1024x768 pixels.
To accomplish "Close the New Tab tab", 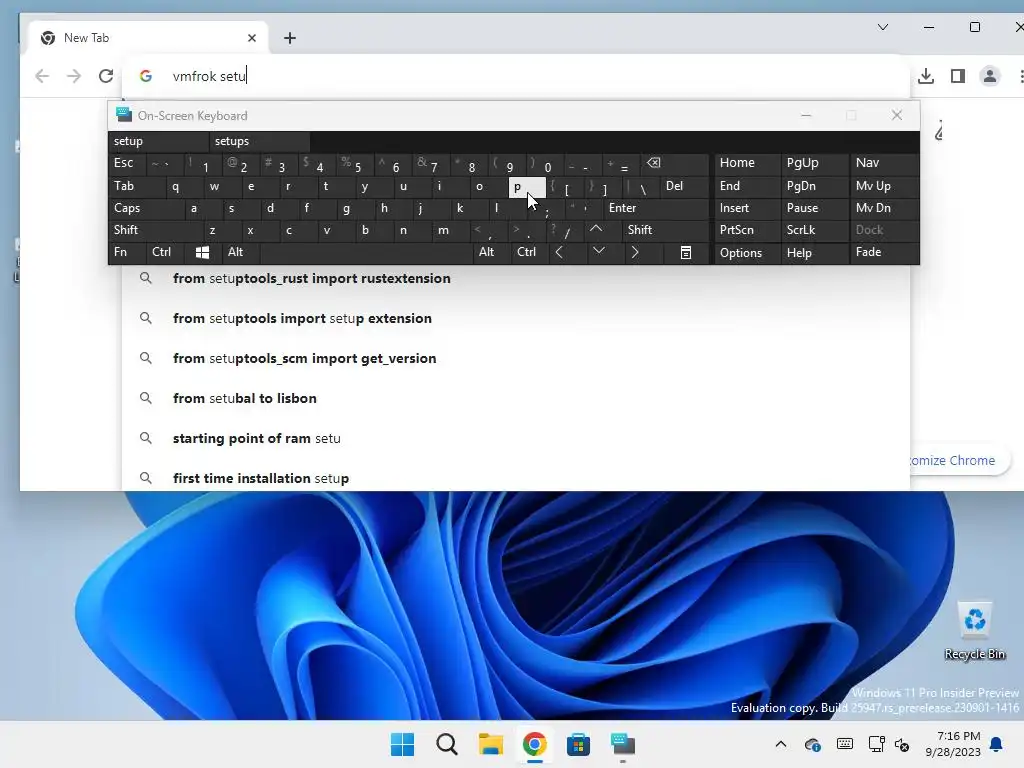I will pos(251,38).
